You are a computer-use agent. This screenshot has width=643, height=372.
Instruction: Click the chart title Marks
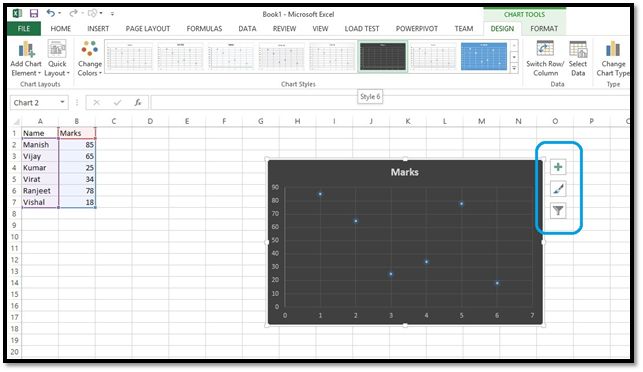coord(404,172)
